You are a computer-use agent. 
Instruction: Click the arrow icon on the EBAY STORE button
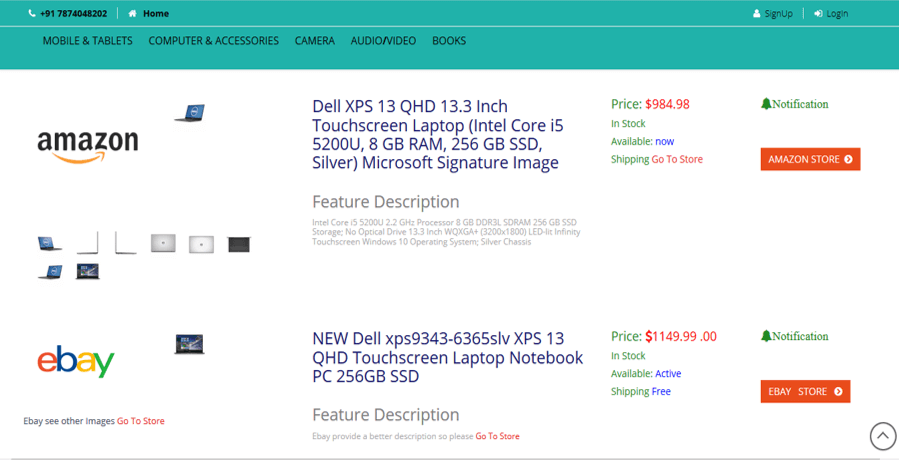838,392
